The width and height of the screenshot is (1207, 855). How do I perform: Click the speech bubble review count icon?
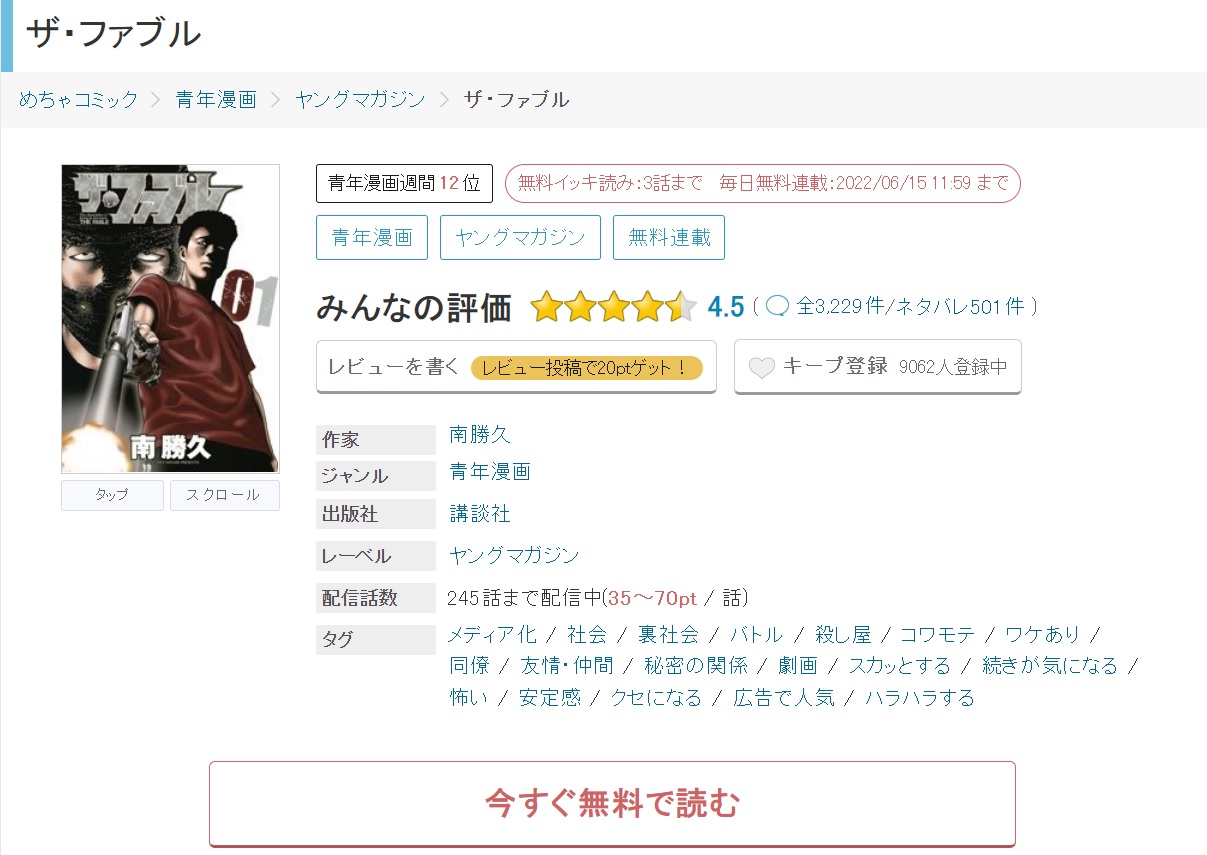(x=778, y=307)
